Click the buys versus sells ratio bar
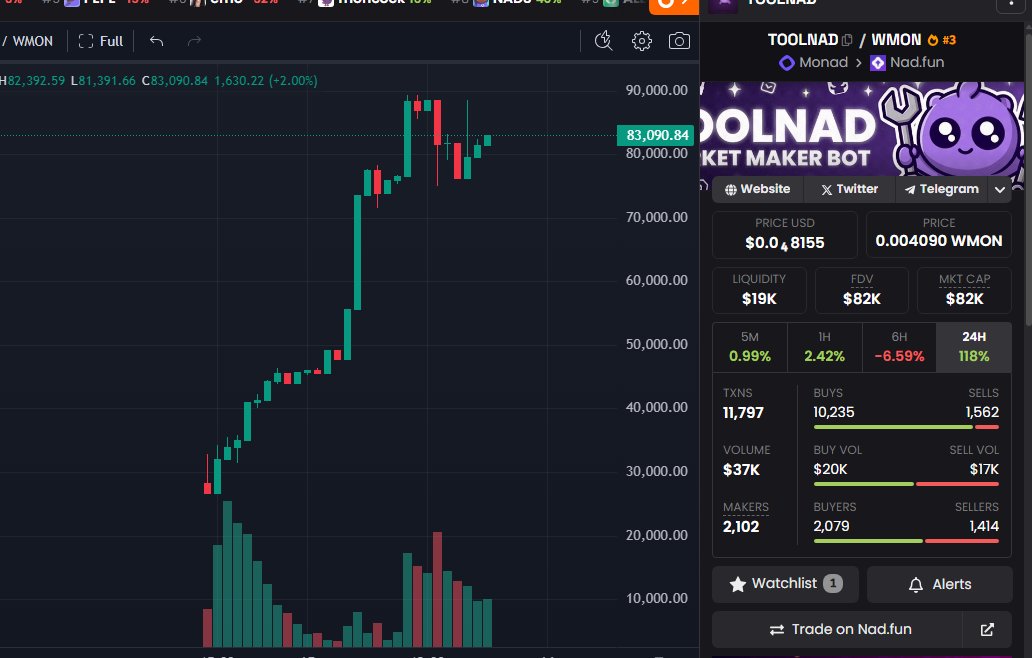This screenshot has width=1032, height=658. (x=906, y=427)
